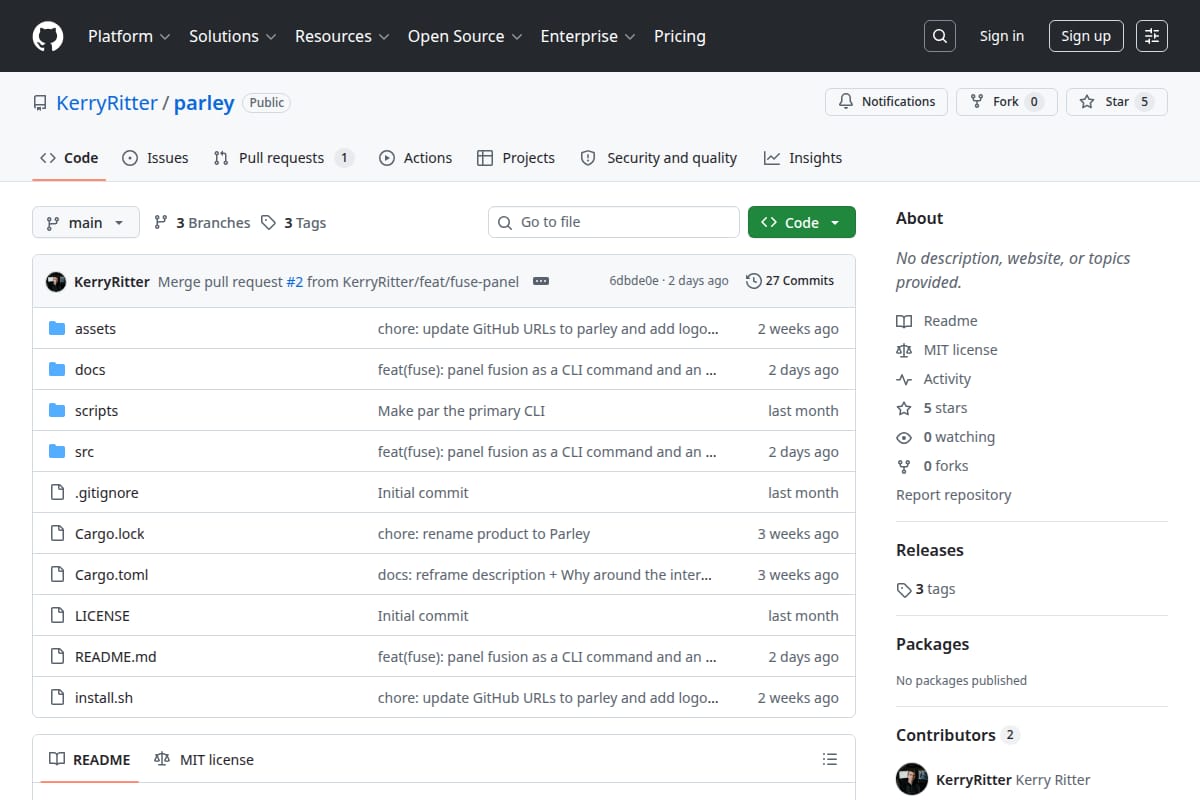The height and width of the screenshot is (800, 1200).
Task: Switch to the Insights tab
Action: coord(803,158)
